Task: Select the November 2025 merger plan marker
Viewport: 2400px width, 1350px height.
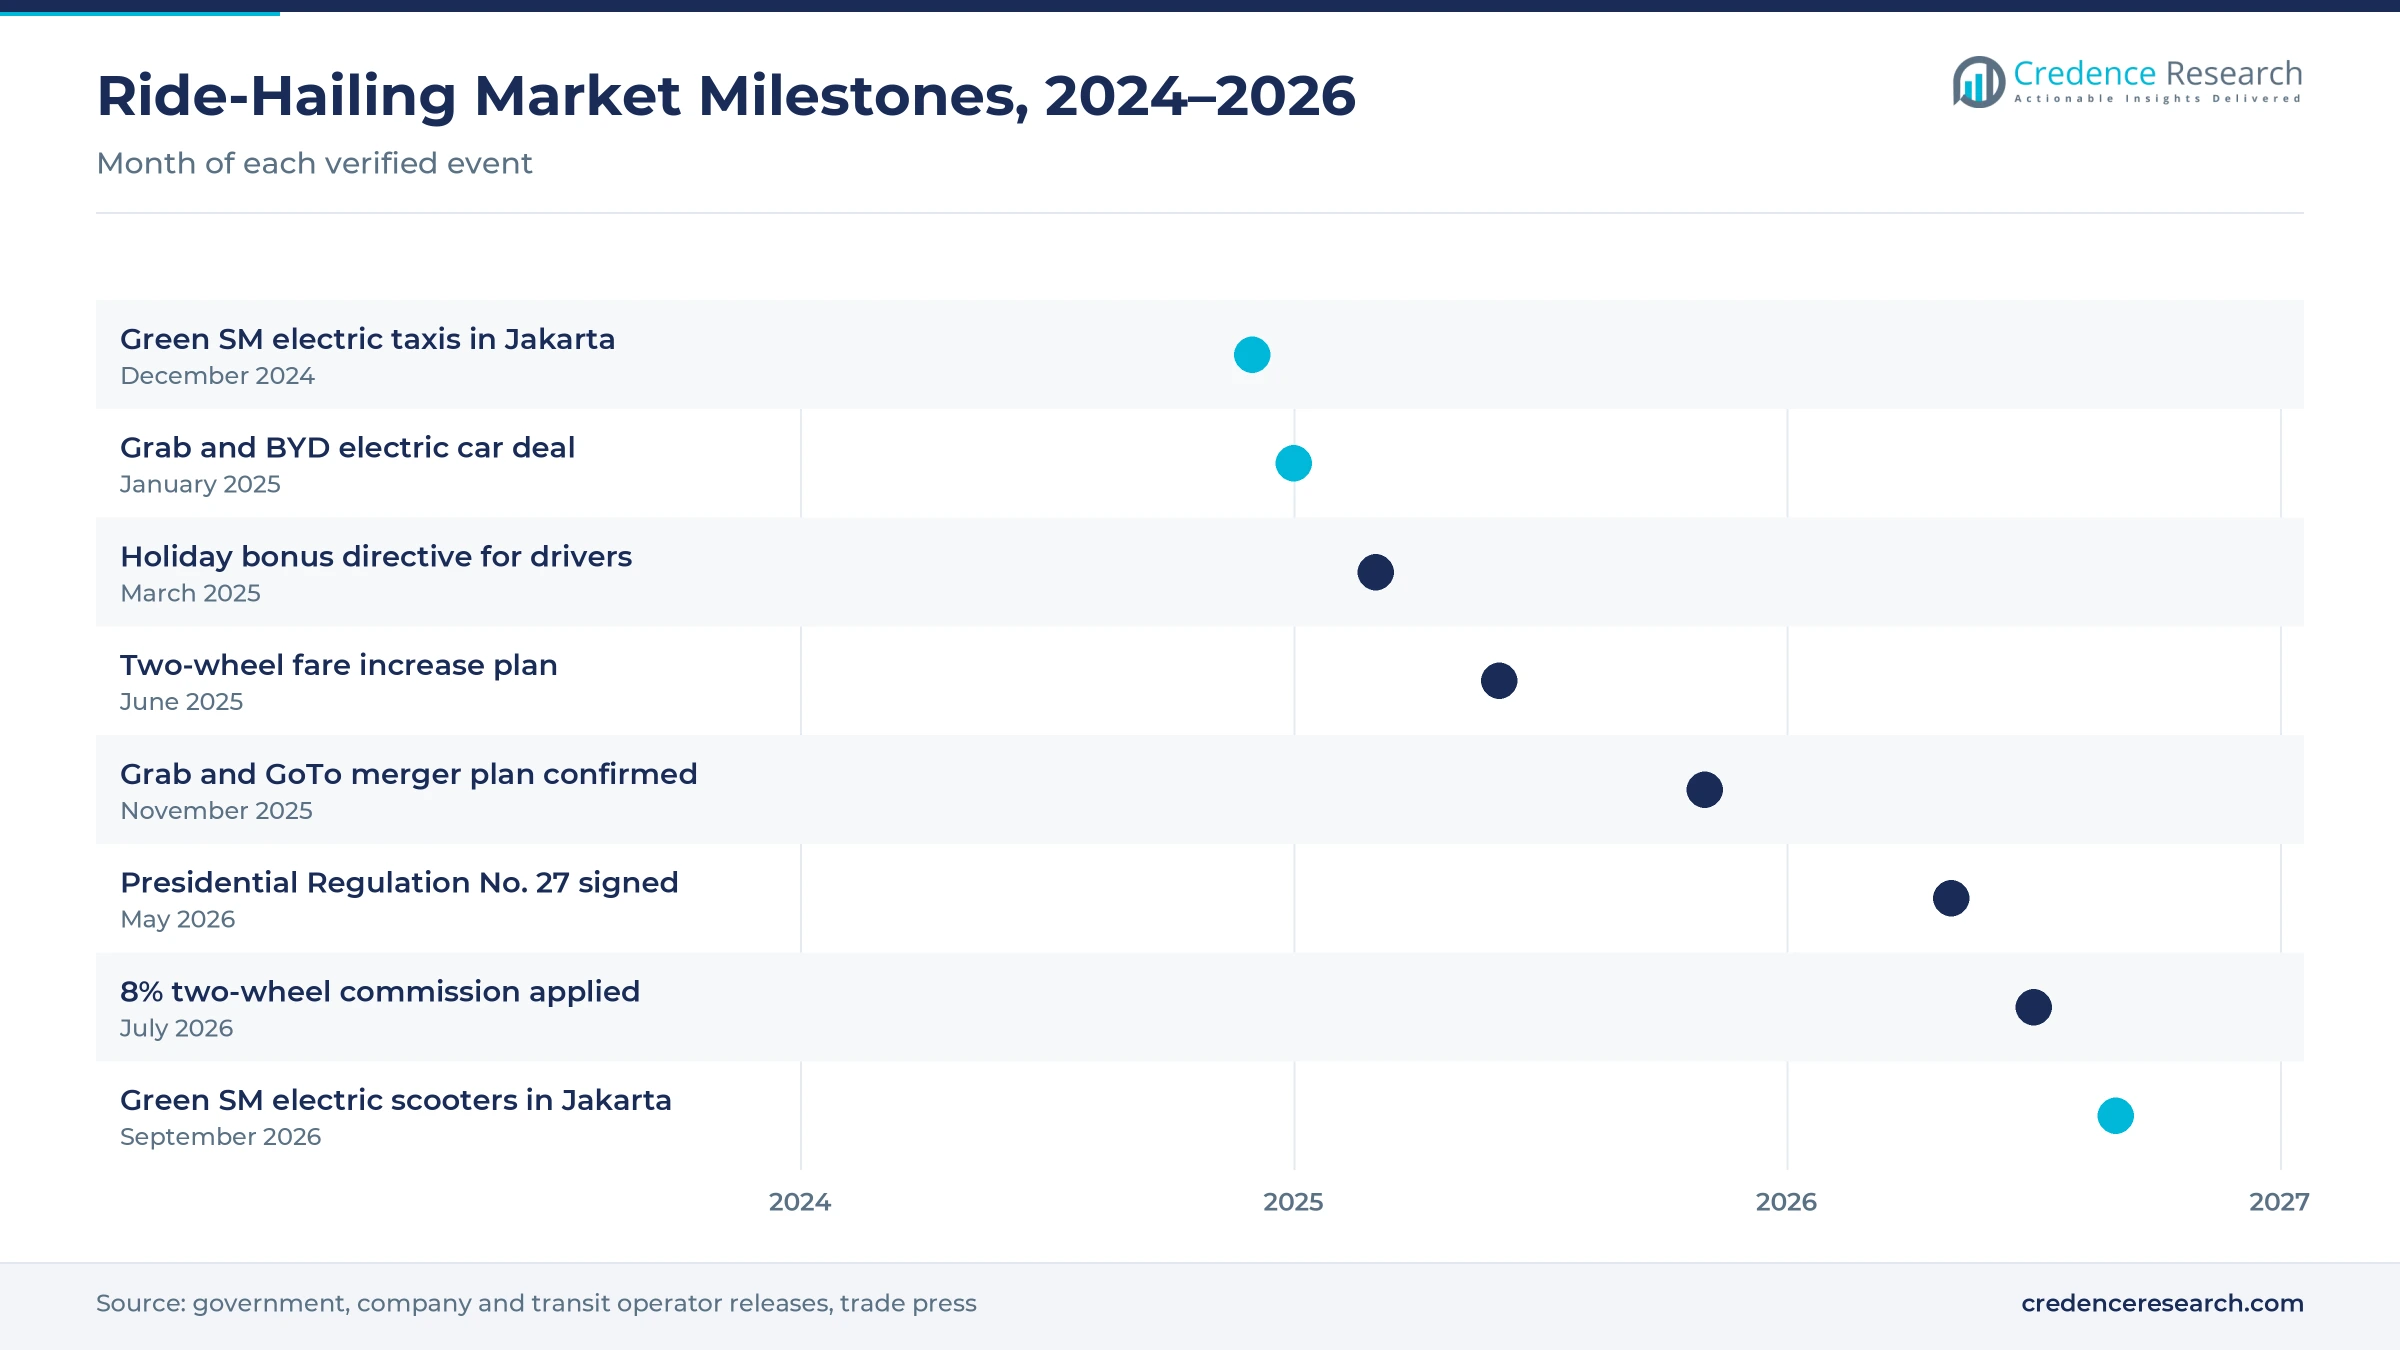Action: [1704, 790]
